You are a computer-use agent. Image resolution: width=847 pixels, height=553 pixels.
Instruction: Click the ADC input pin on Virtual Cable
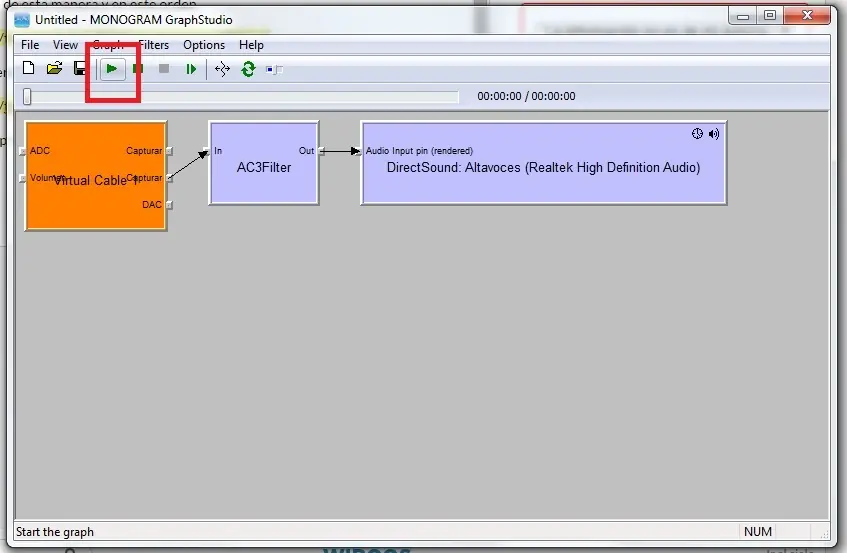(22, 151)
